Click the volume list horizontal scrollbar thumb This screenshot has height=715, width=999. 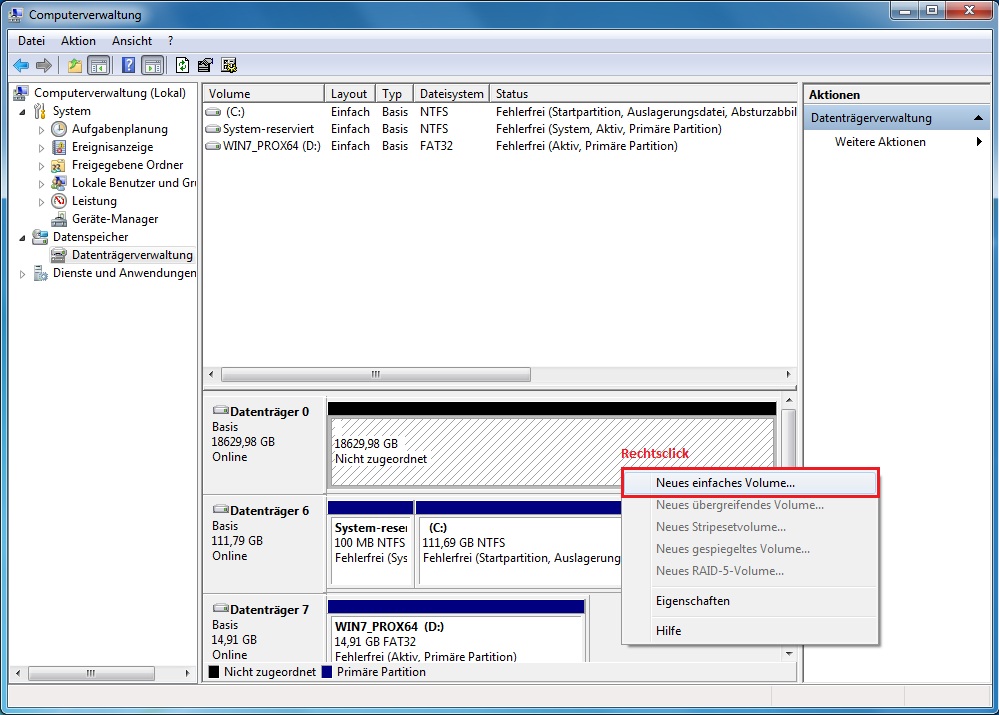tap(376, 374)
